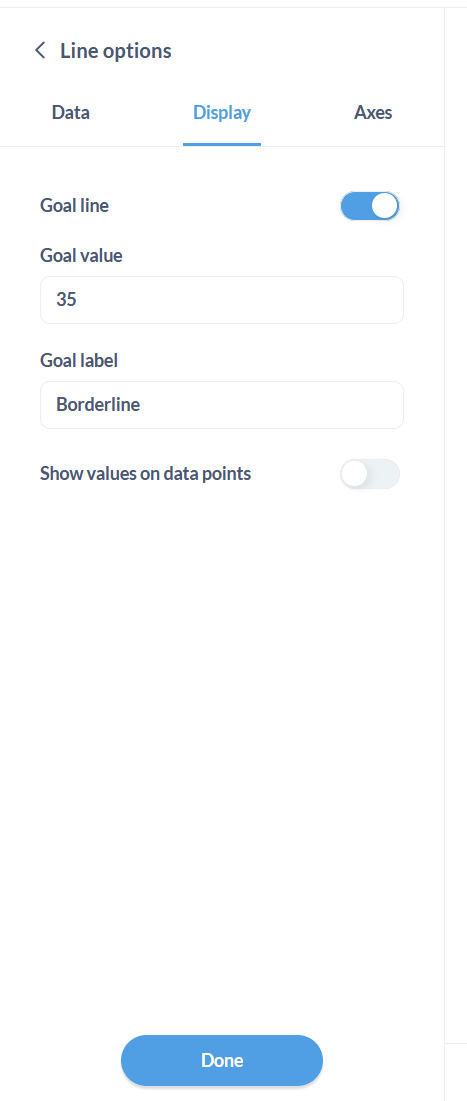
Task: Switch to the Data tab
Action: pyautogui.click(x=70, y=112)
